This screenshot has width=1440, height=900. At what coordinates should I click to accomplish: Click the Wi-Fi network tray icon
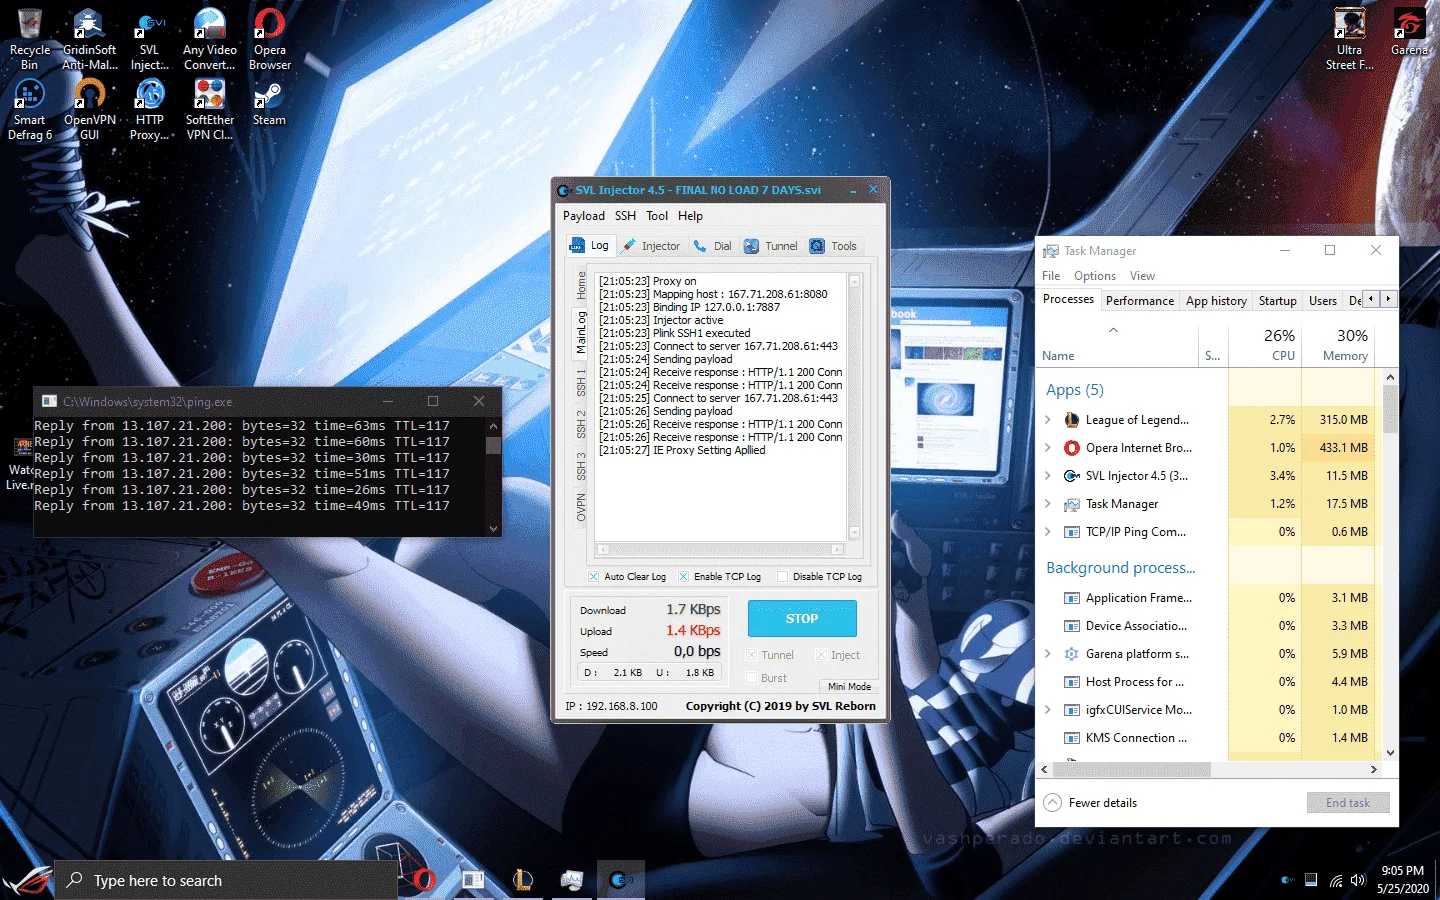1336,880
